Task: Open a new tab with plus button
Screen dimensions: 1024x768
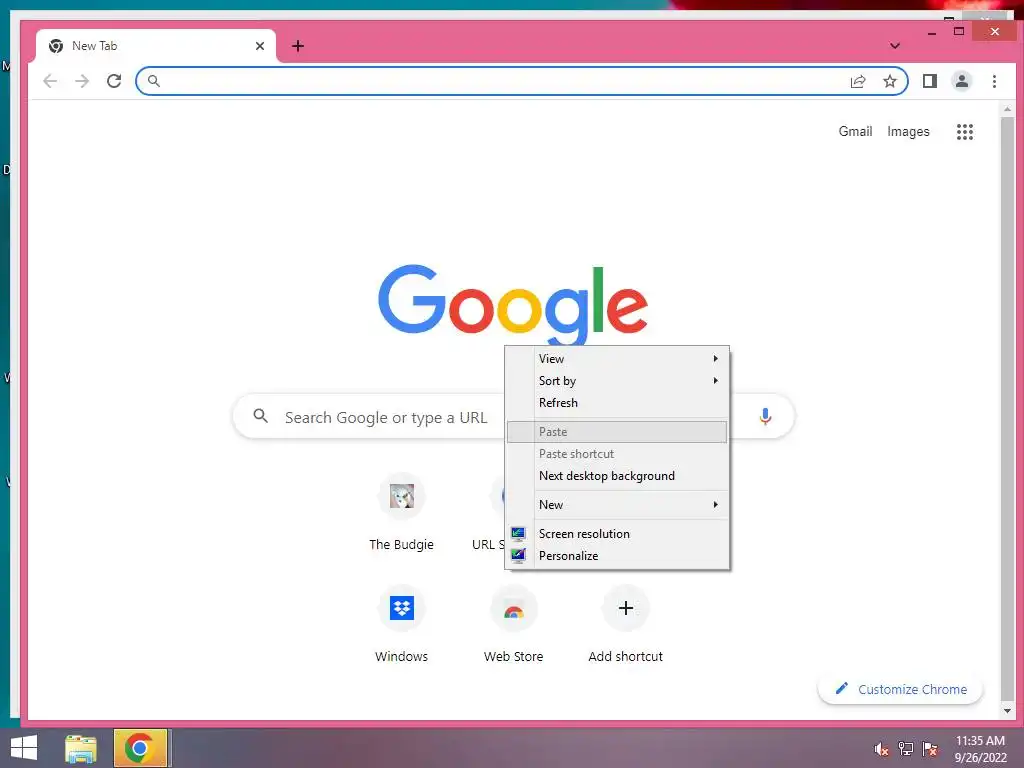Action: click(298, 46)
